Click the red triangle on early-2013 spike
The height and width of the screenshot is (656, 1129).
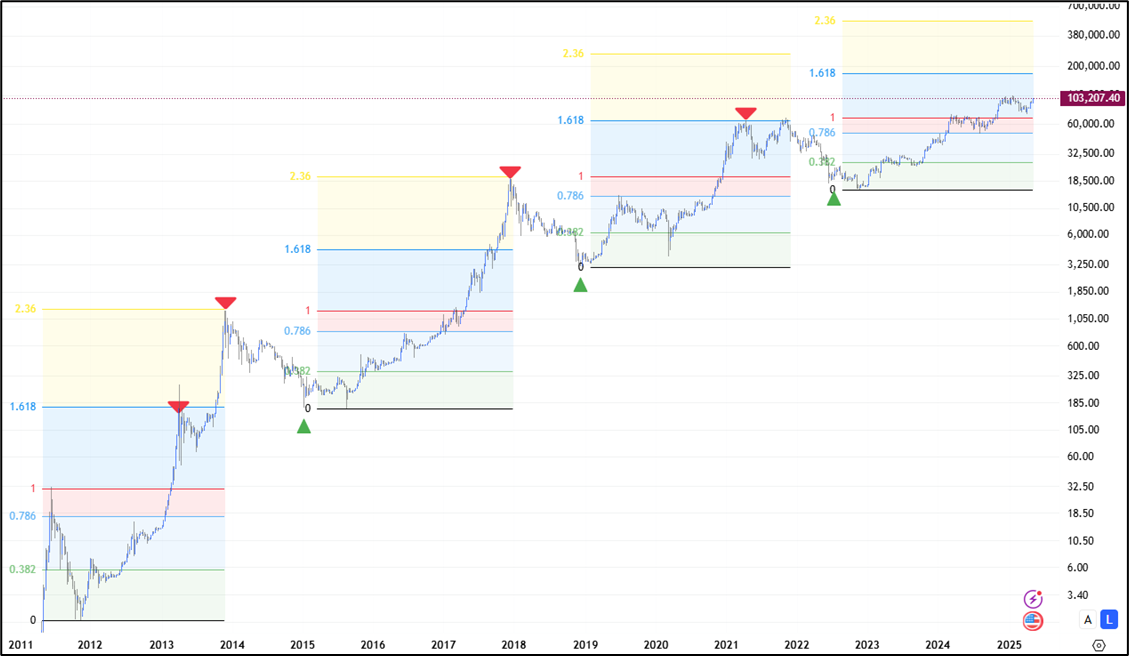(x=178, y=406)
